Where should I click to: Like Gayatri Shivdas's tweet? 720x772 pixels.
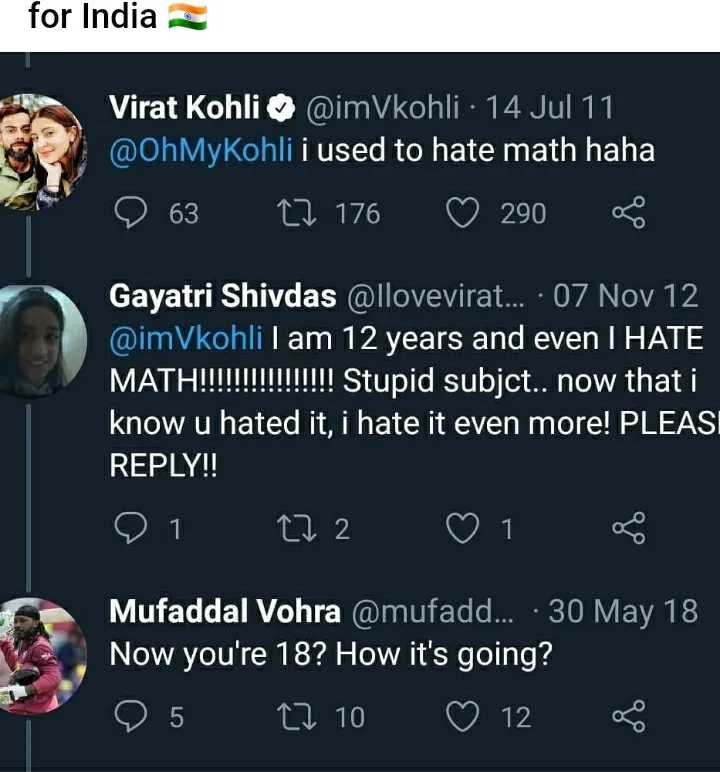461,528
